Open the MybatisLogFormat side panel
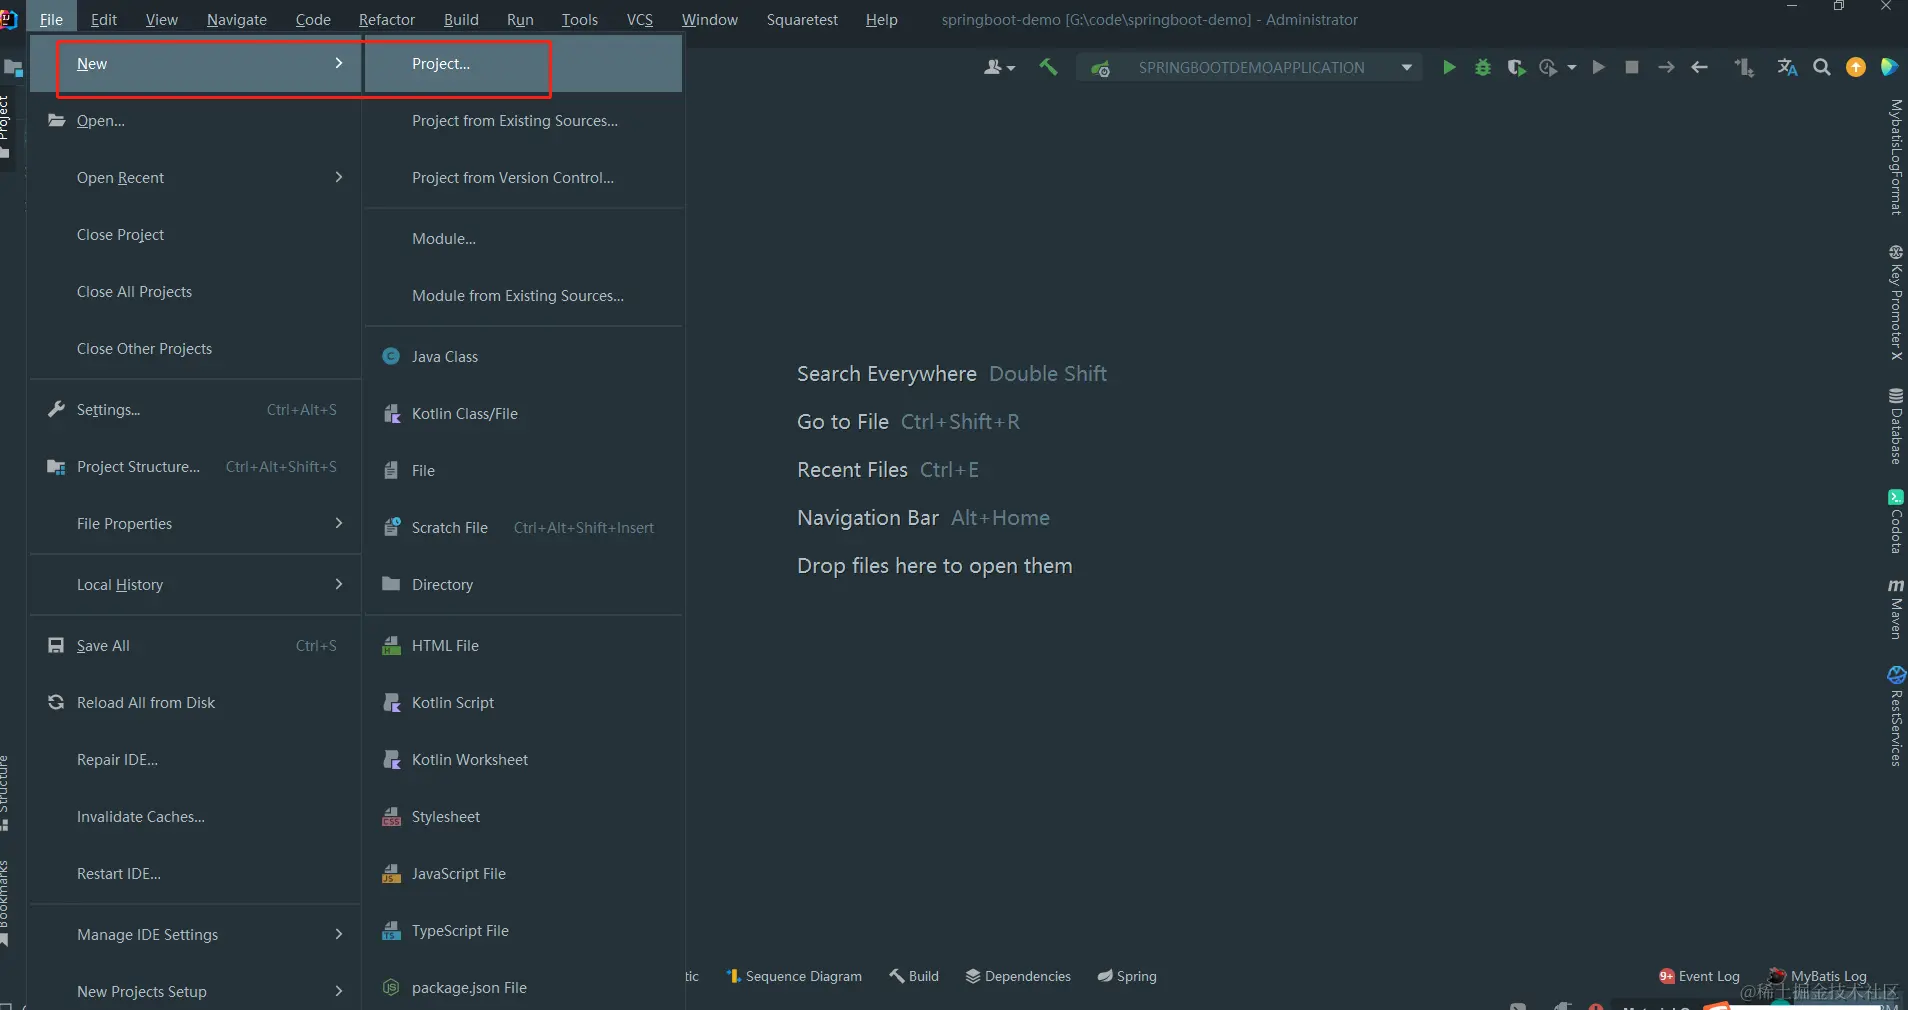Image resolution: width=1908 pixels, height=1010 pixels. point(1895,157)
